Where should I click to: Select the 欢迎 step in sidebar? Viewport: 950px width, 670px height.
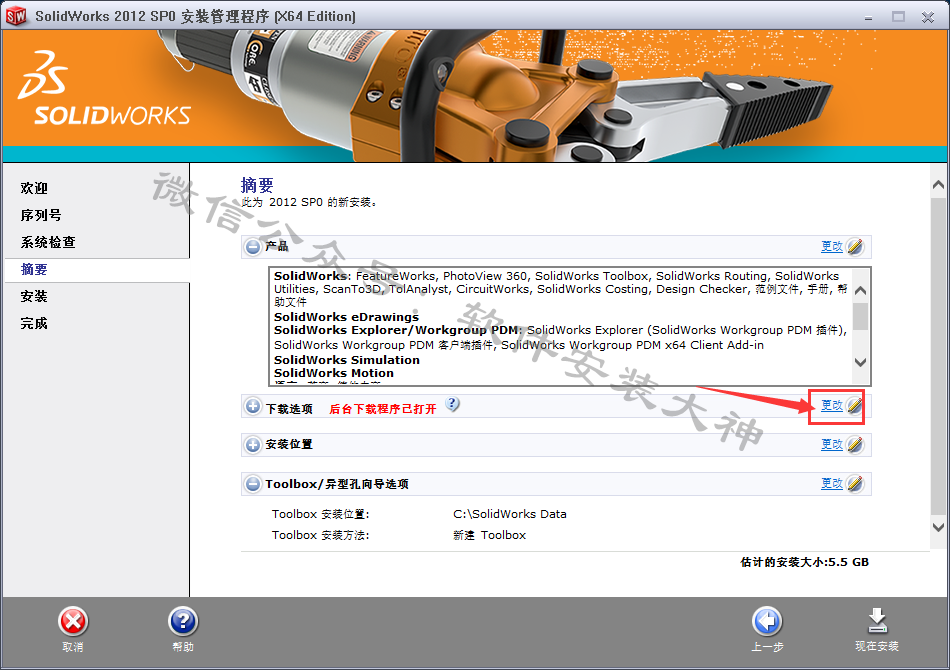pyautogui.click(x=34, y=188)
